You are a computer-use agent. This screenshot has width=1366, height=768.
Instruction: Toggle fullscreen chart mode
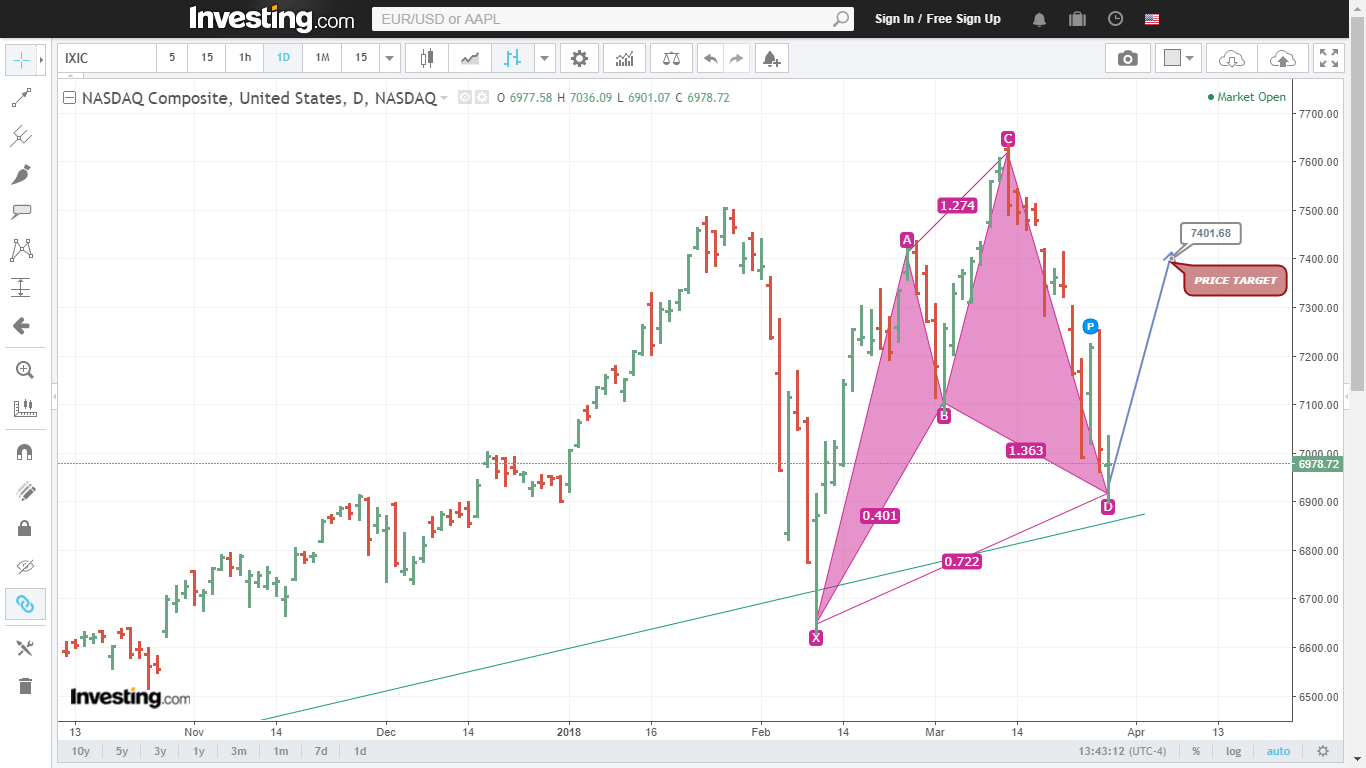(1329, 58)
